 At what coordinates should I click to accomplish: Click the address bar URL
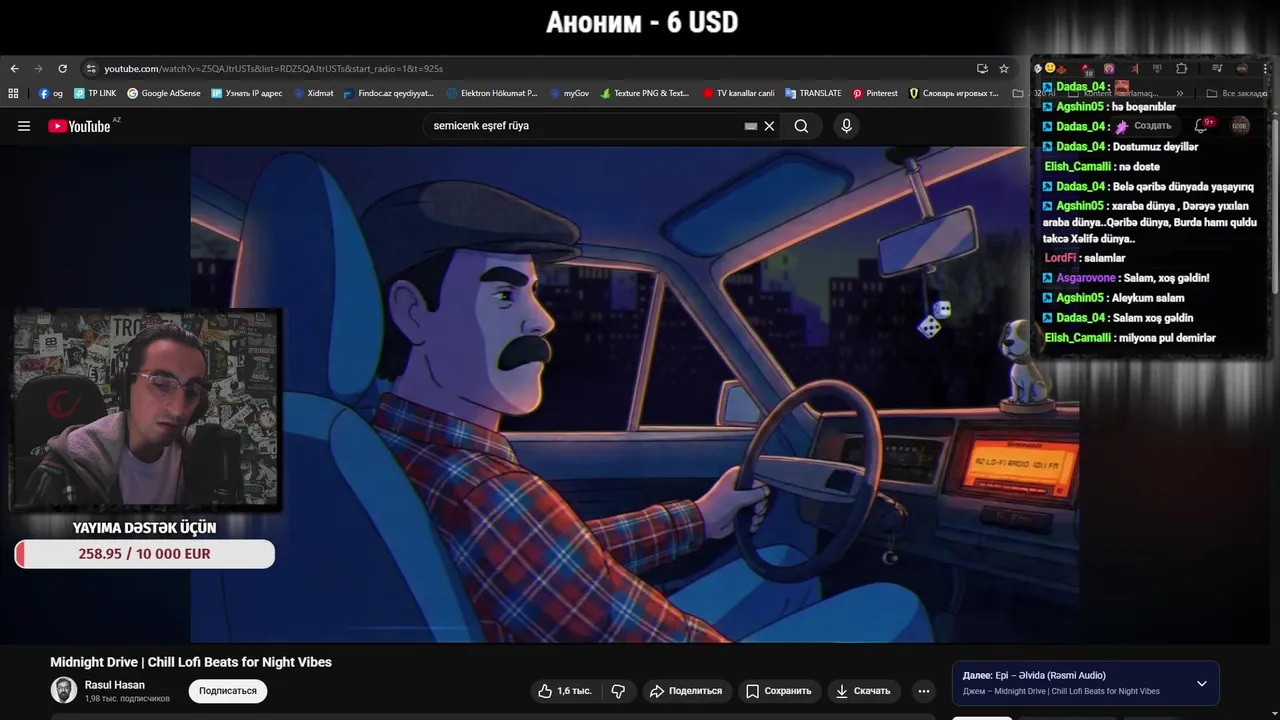pyautogui.click(x=273, y=69)
